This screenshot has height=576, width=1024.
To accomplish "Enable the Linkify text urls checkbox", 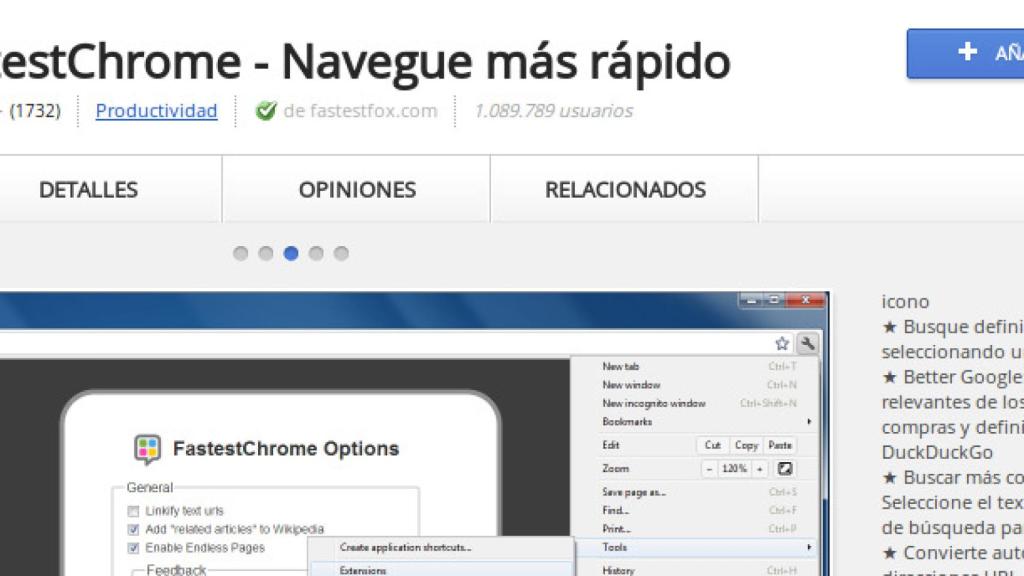I will click(132, 510).
